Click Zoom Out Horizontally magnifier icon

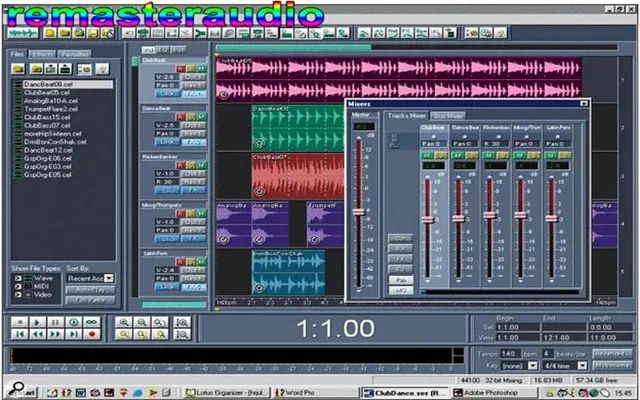142,322
